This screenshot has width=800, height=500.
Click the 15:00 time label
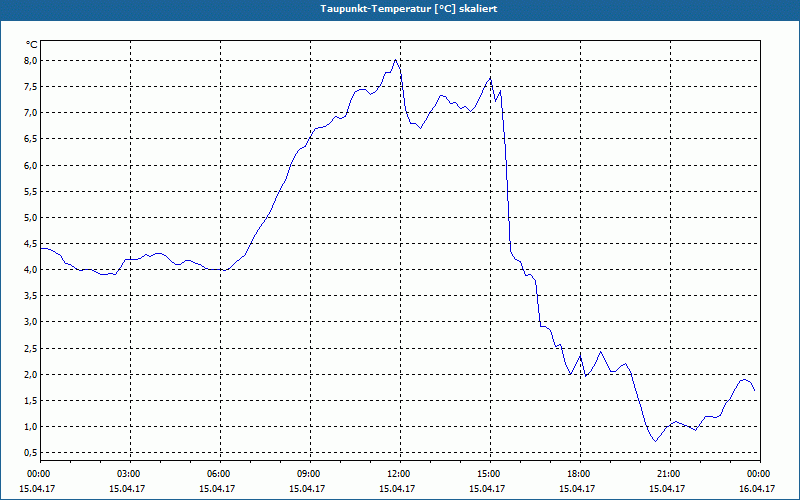tap(490, 474)
